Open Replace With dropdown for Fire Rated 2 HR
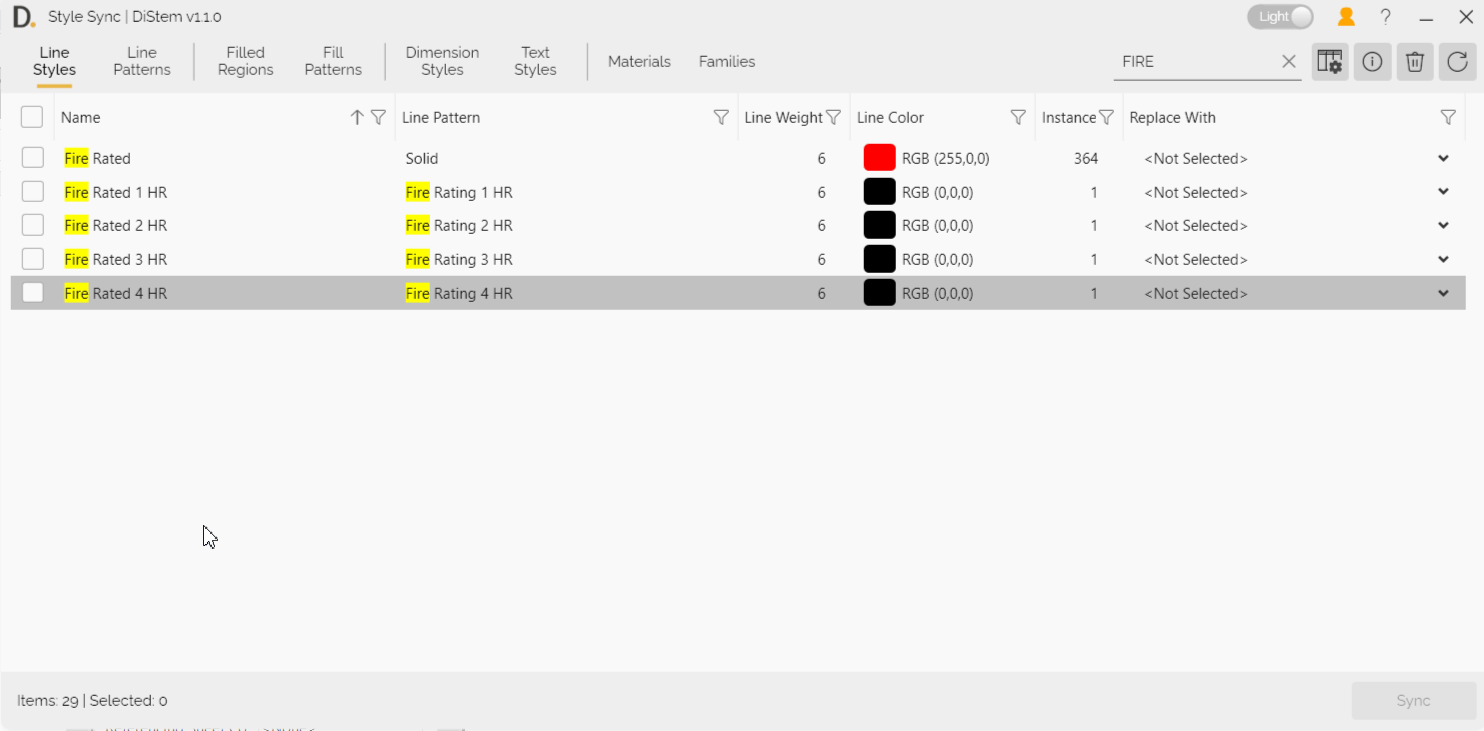This screenshot has width=1484, height=731. (x=1443, y=226)
